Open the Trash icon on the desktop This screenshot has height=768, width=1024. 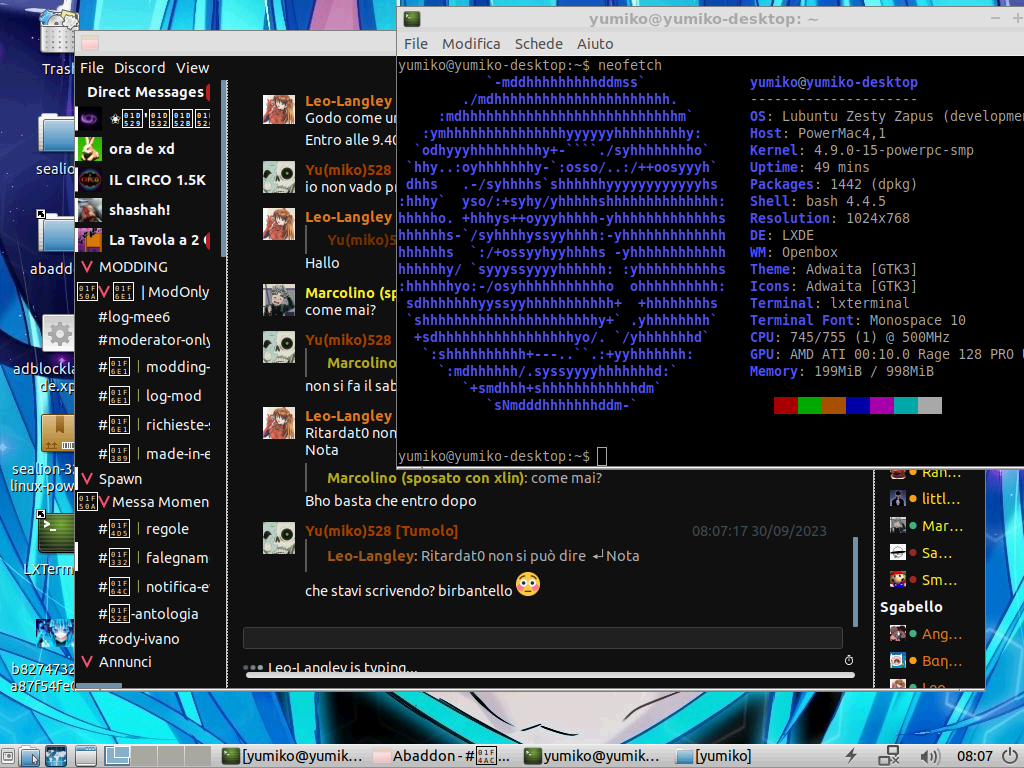(x=57, y=33)
